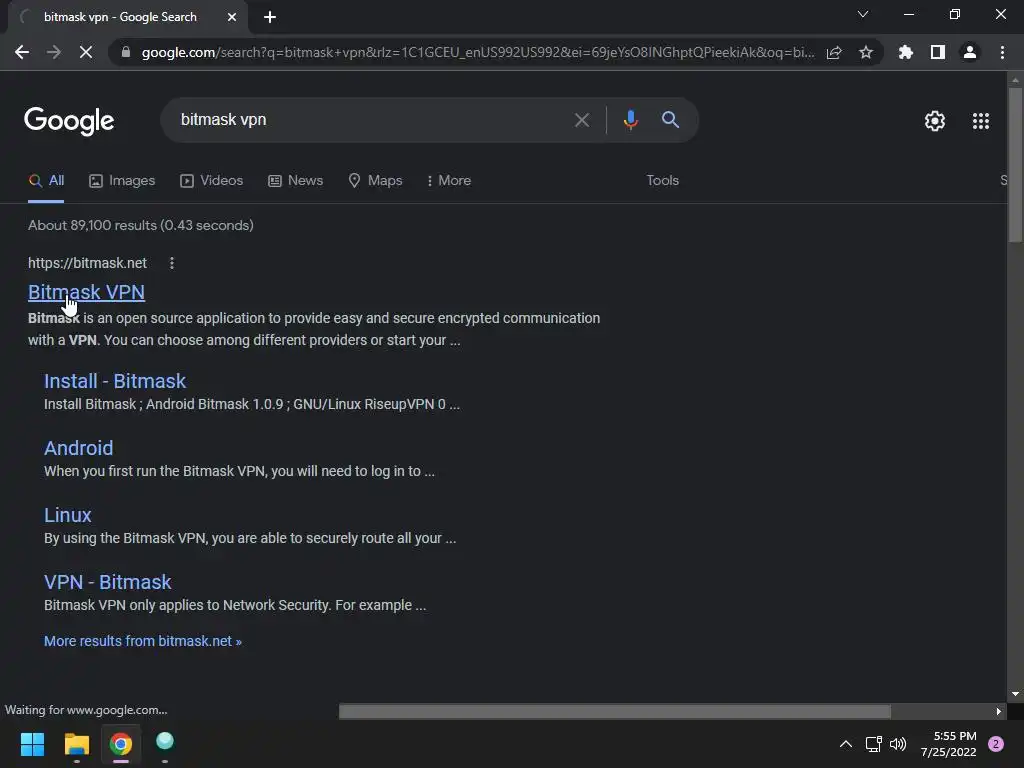Open the Chrome extensions puzzle icon
The width and height of the screenshot is (1024, 768).
pos(905,52)
